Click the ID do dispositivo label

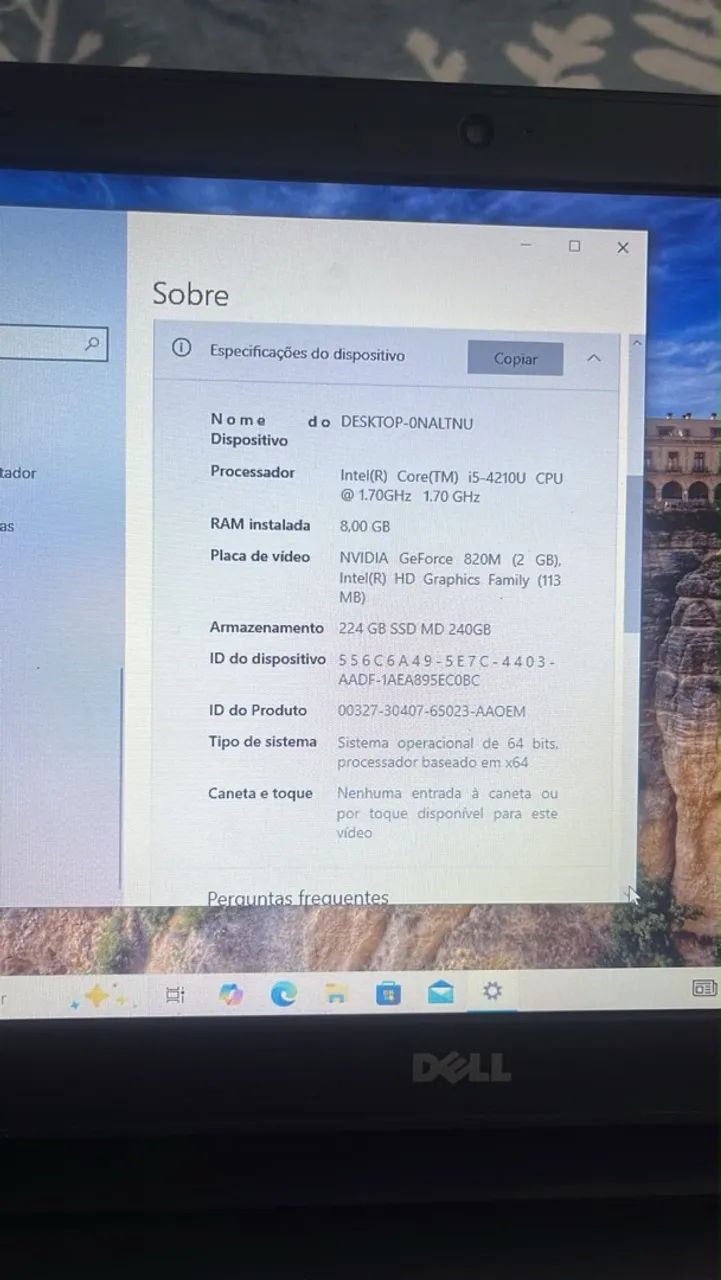[267, 658]
